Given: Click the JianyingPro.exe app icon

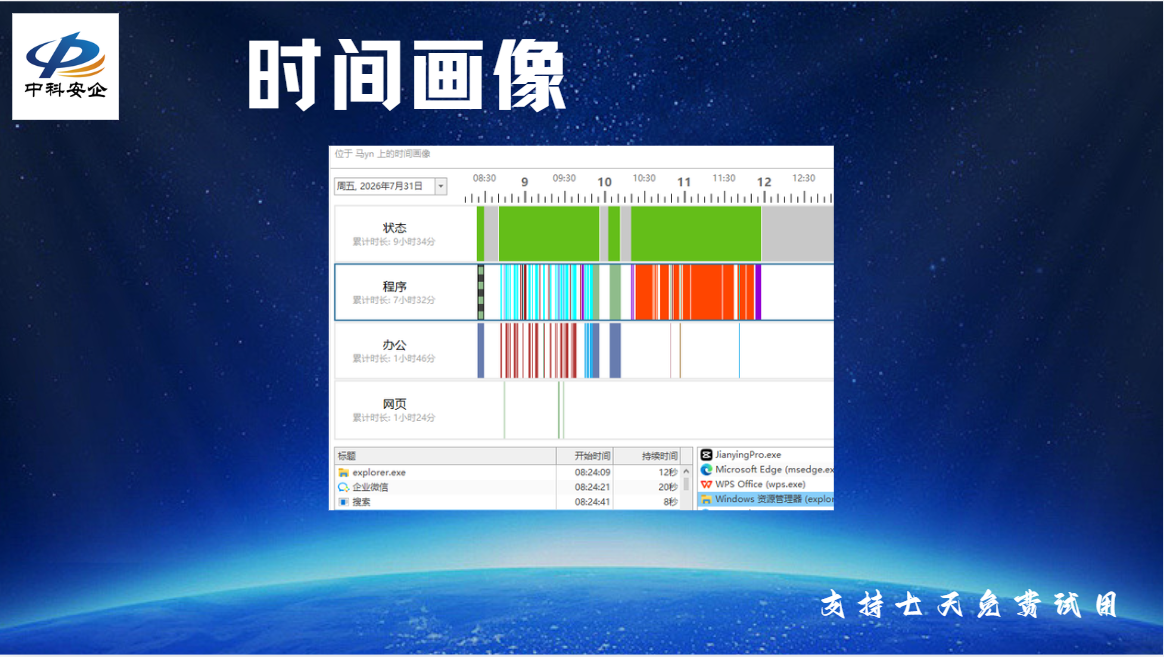Looking at the screenshot, I should [707, 454].
